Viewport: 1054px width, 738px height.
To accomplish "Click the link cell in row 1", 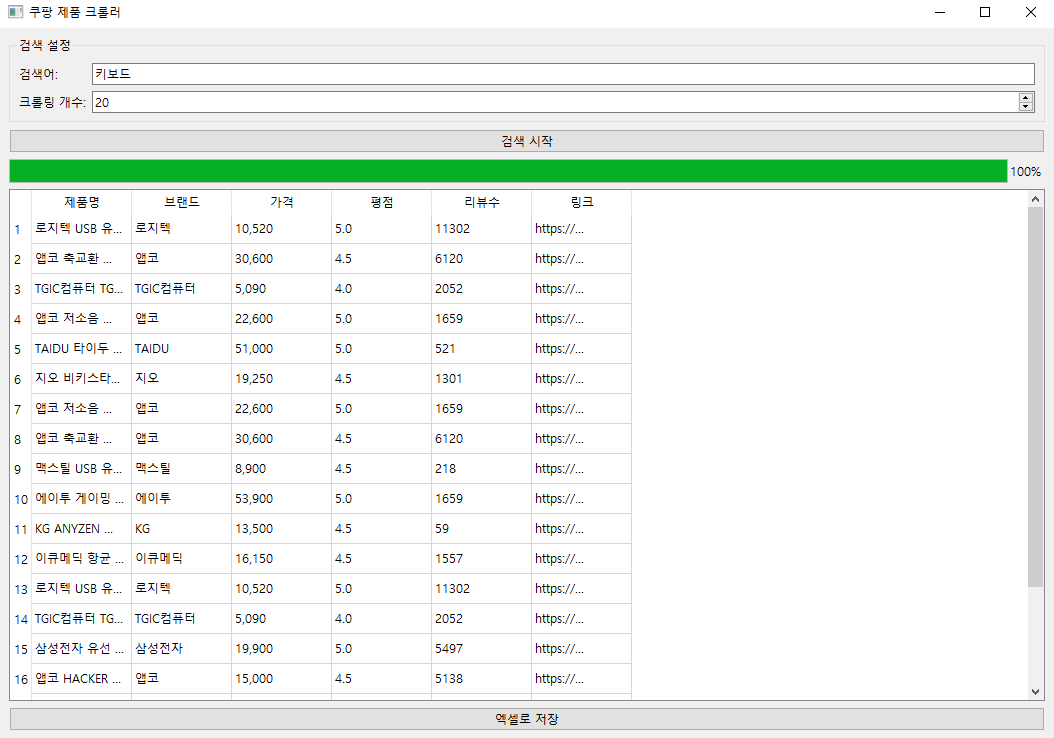I will click(580, 229).
